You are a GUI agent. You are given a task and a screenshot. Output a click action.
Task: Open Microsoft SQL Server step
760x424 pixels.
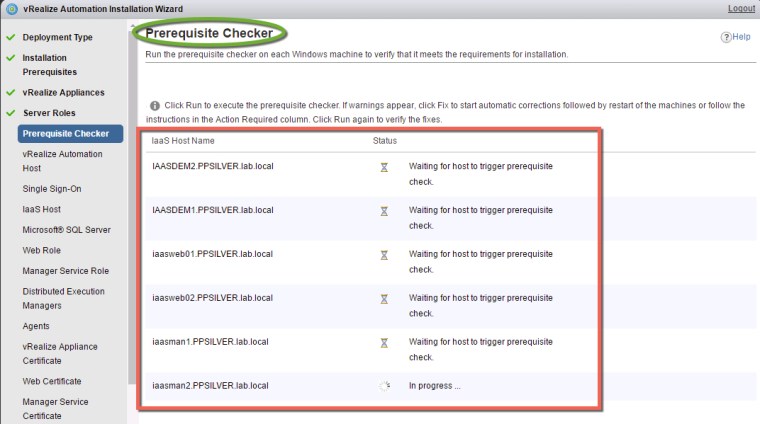click(66, 230)
